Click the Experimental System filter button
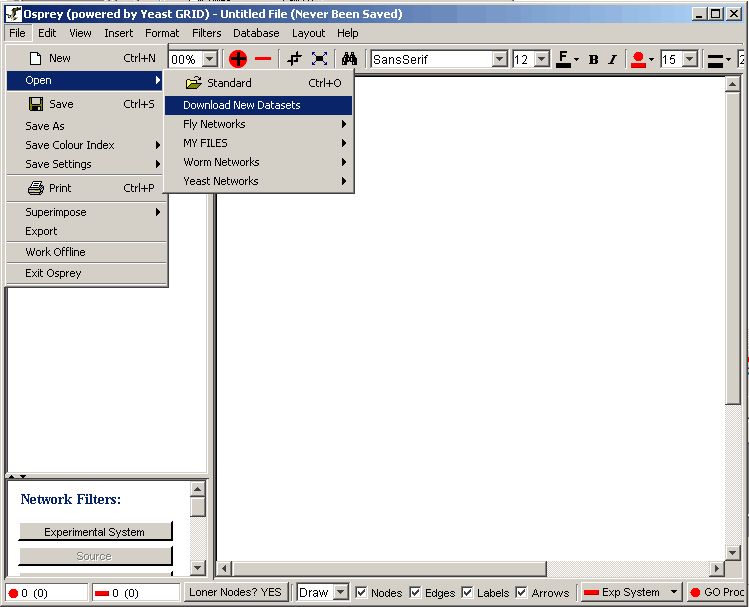Screen dimensions: 749x607 [95, 532]
